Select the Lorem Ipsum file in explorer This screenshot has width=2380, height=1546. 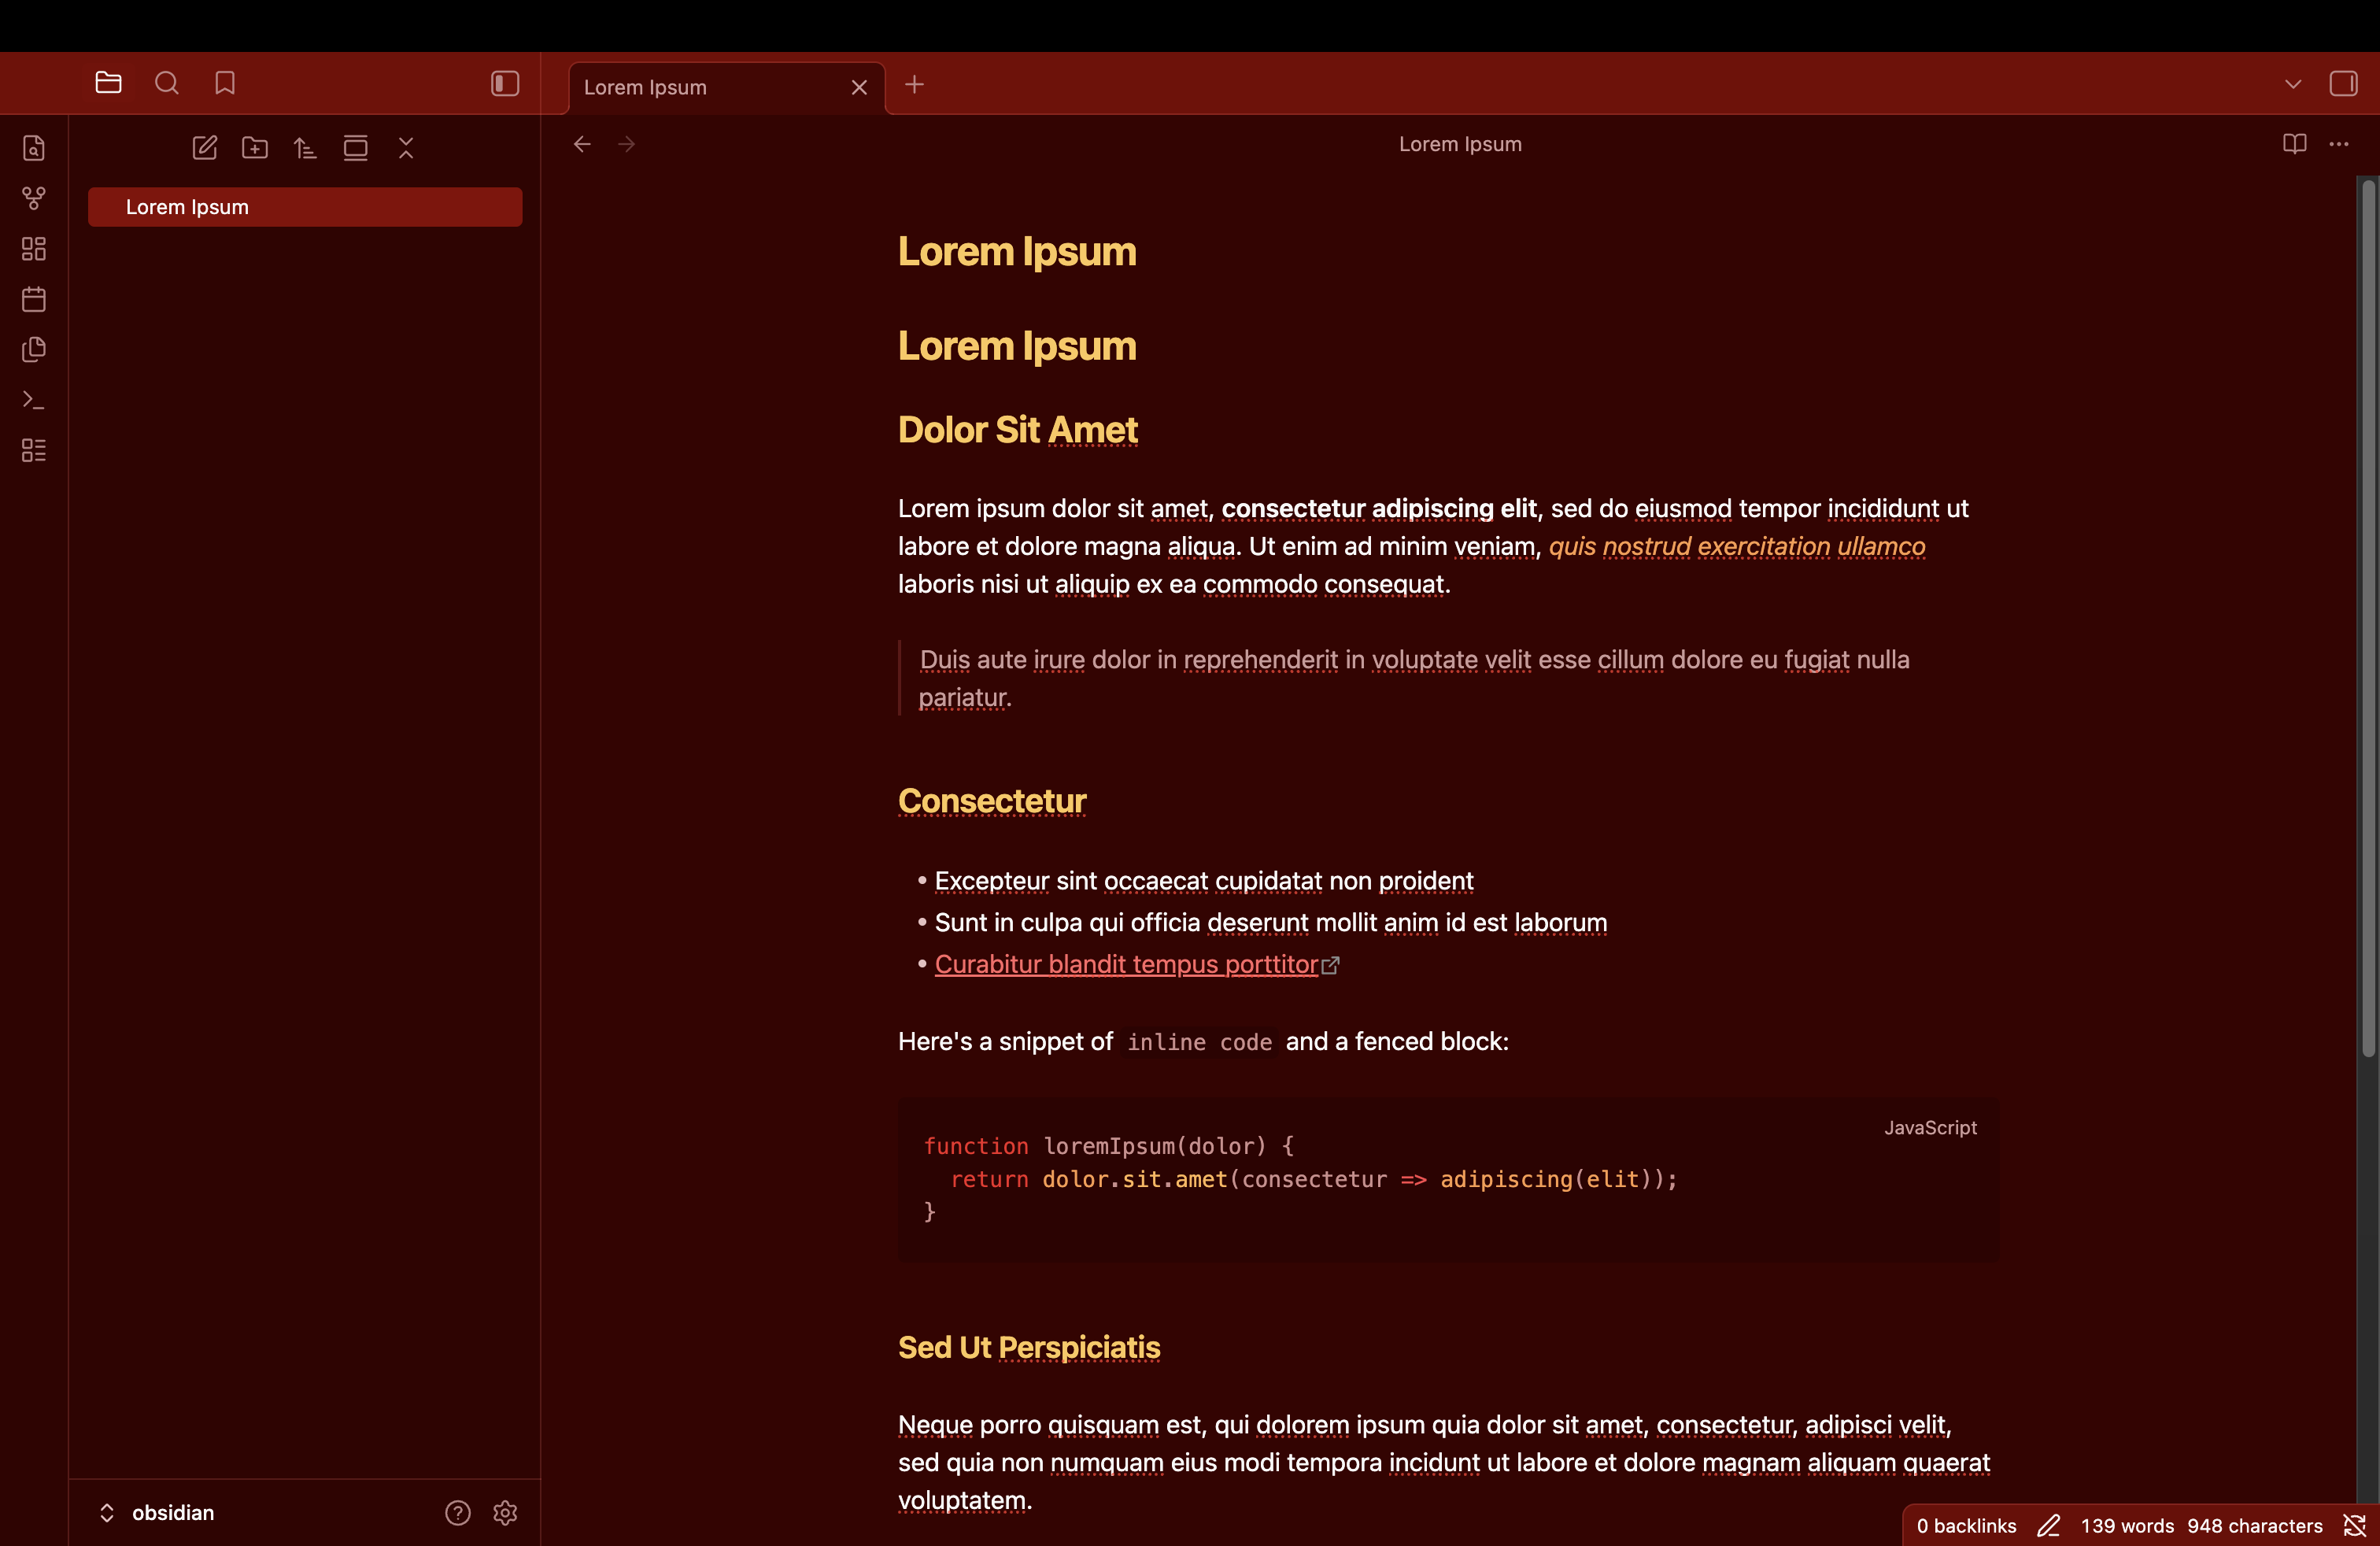point(305,207)
